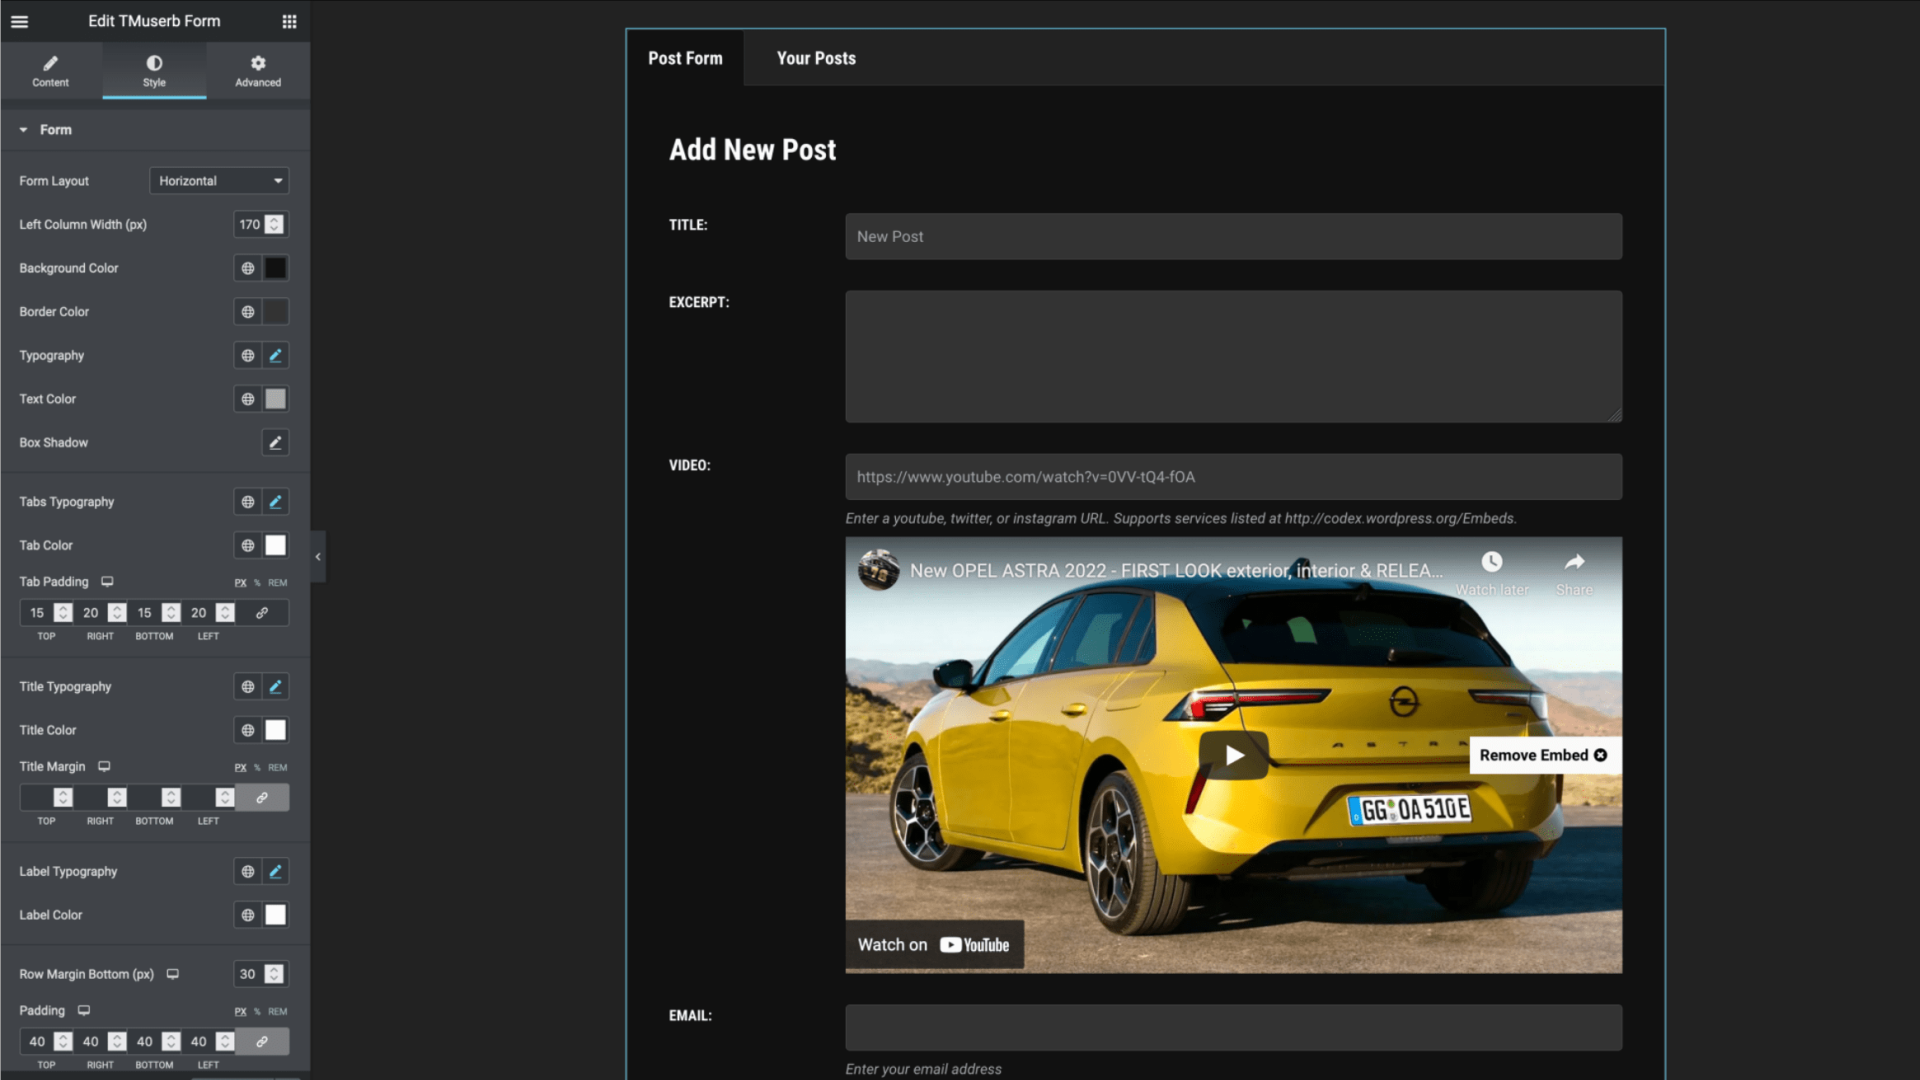This screenshot has width=1920, height=1080.
Task: Open the Tab Color swatch
Action: pyautogui.click(x=275, y=545)
